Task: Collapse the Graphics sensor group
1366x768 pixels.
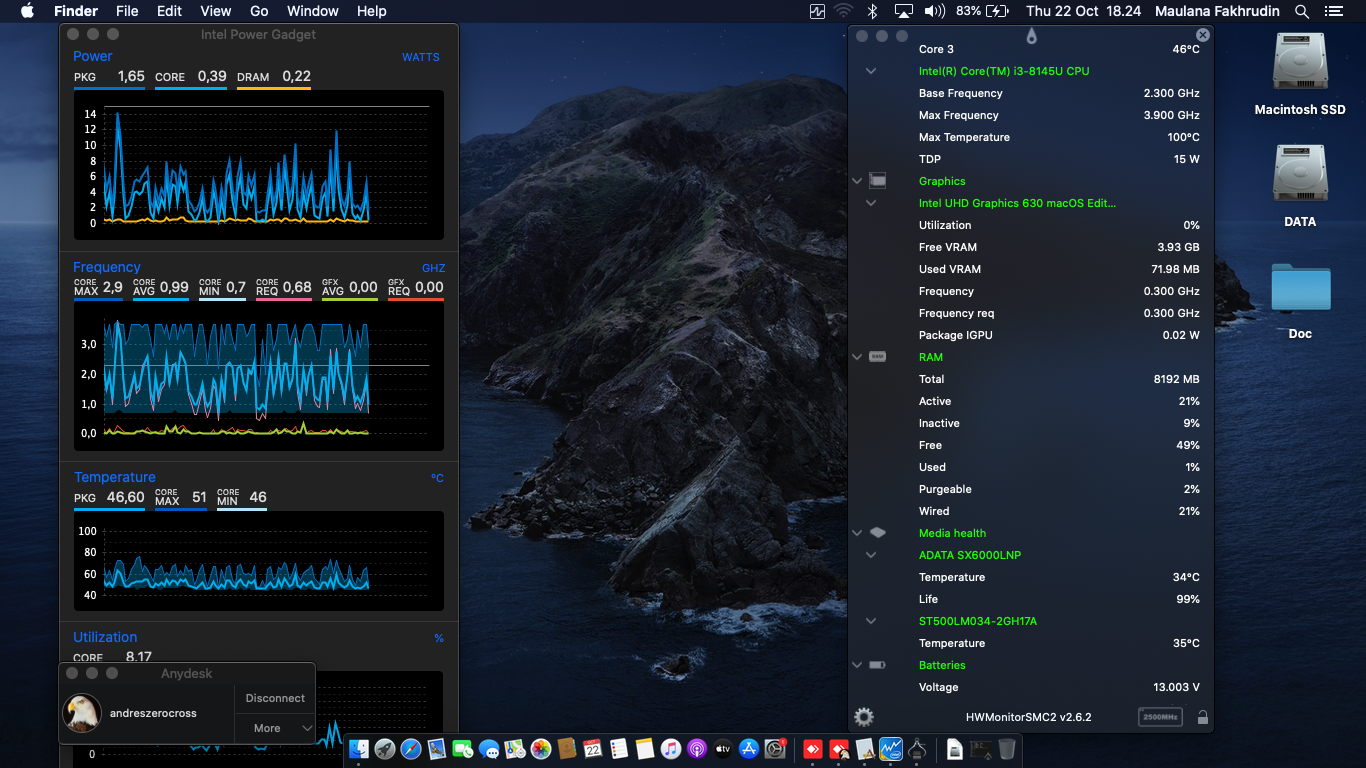Action: pyautogui.click(x=857, y=181)
